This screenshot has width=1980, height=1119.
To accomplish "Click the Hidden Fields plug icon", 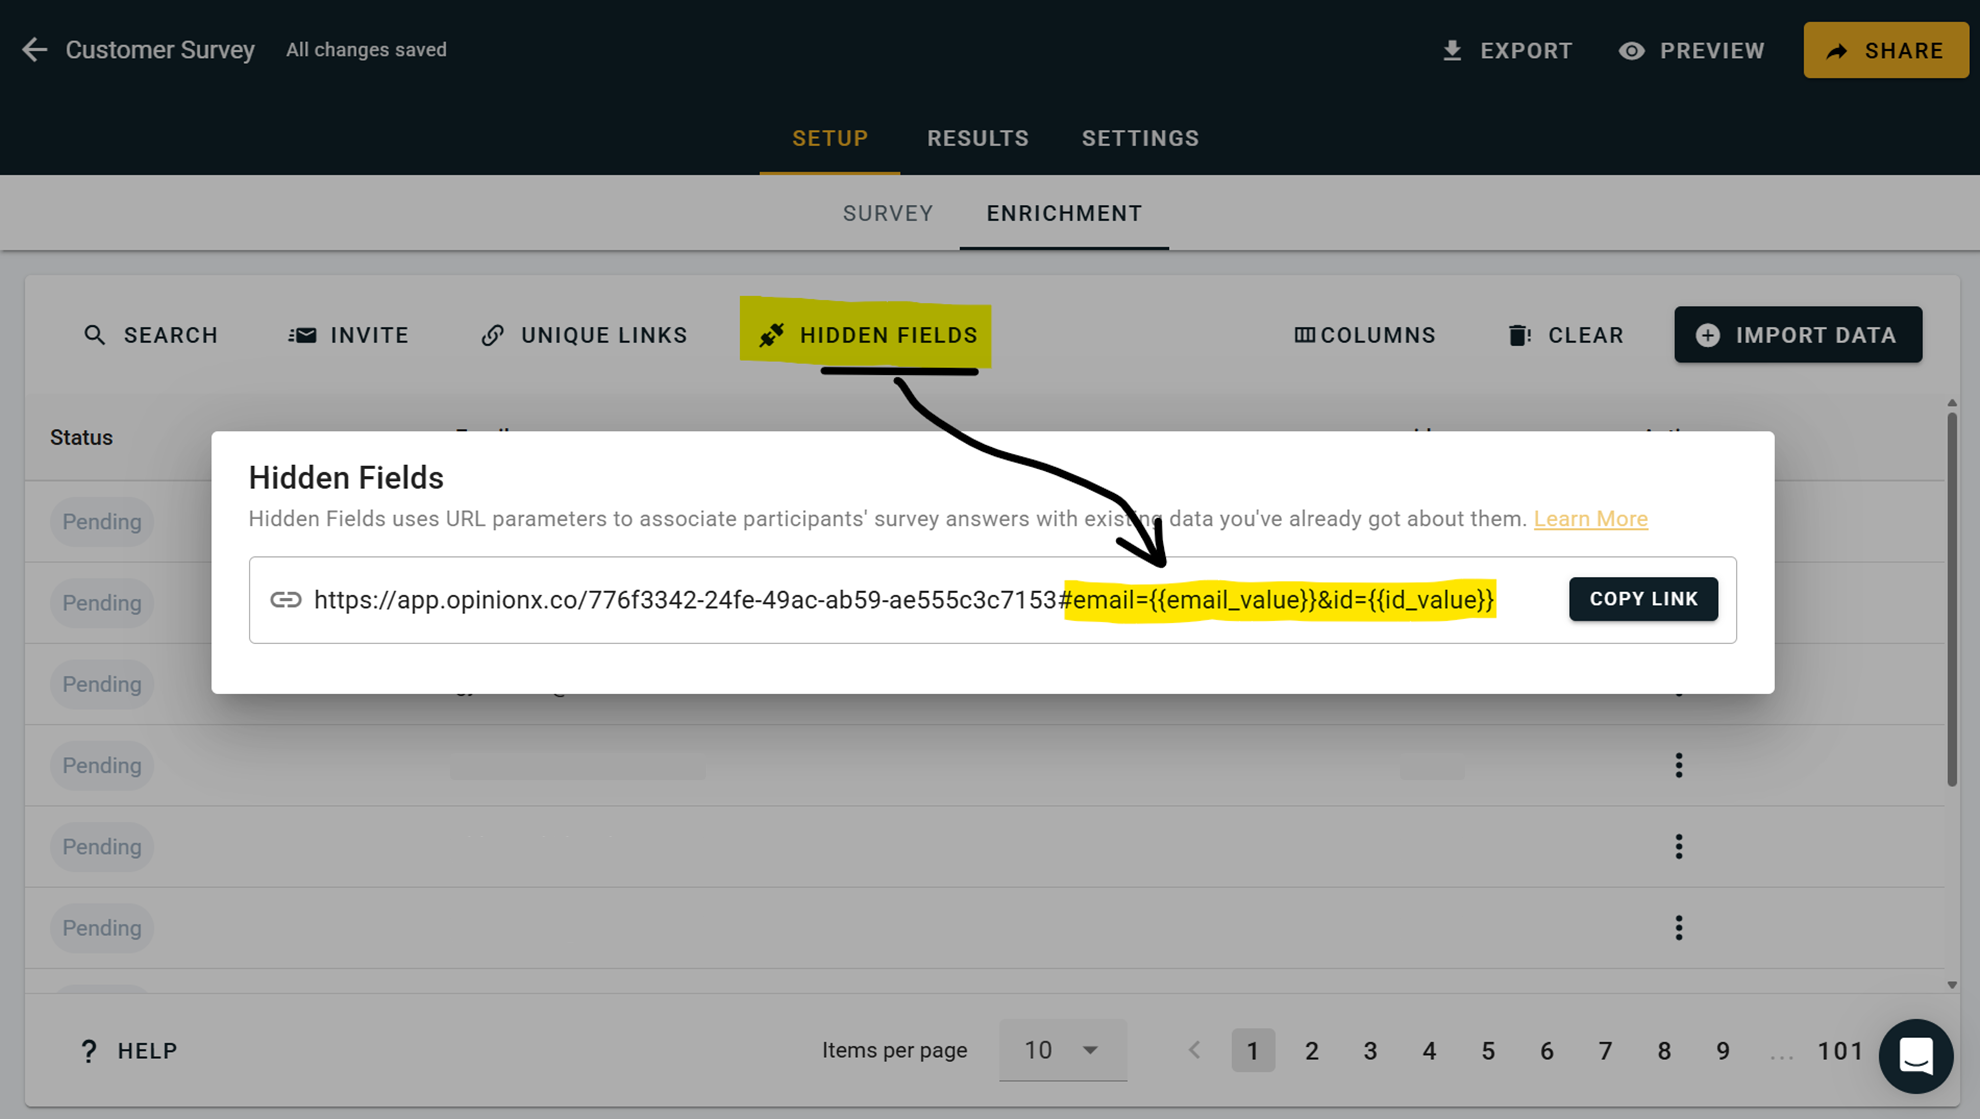I will (771, 335).
